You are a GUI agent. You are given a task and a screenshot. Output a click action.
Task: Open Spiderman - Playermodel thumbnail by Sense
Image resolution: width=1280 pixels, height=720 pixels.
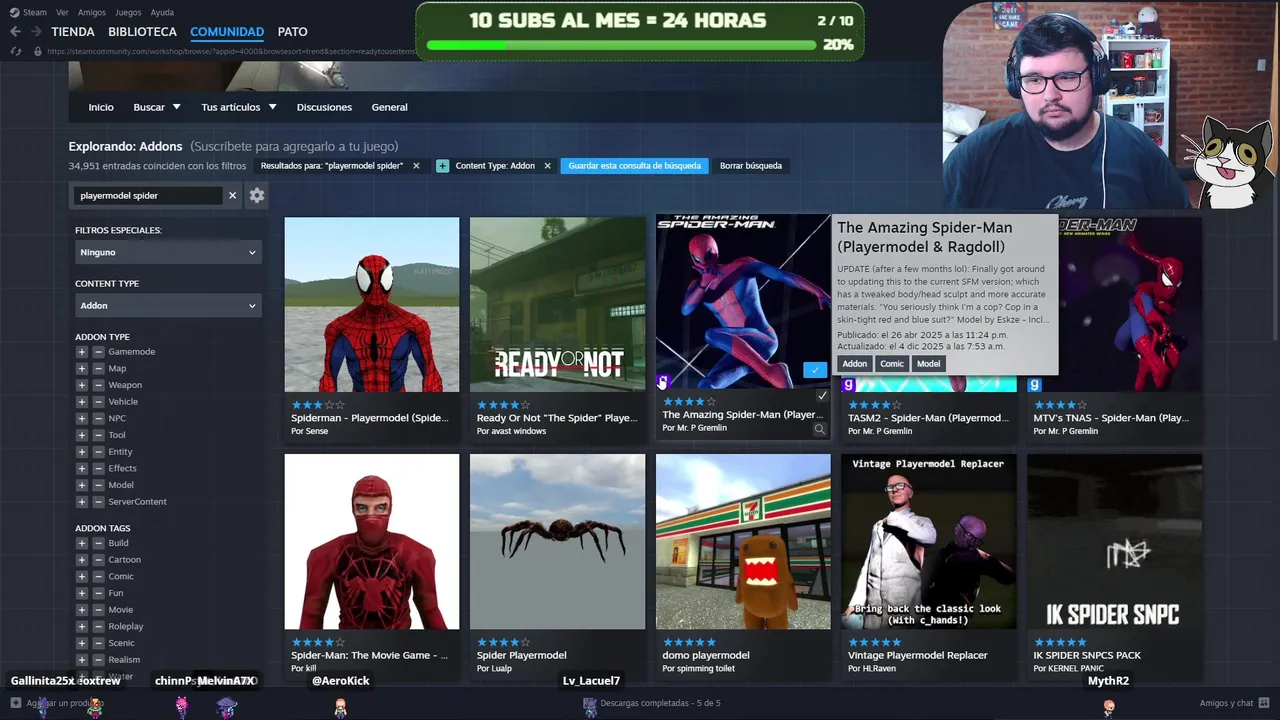click(x=372, y=305)
